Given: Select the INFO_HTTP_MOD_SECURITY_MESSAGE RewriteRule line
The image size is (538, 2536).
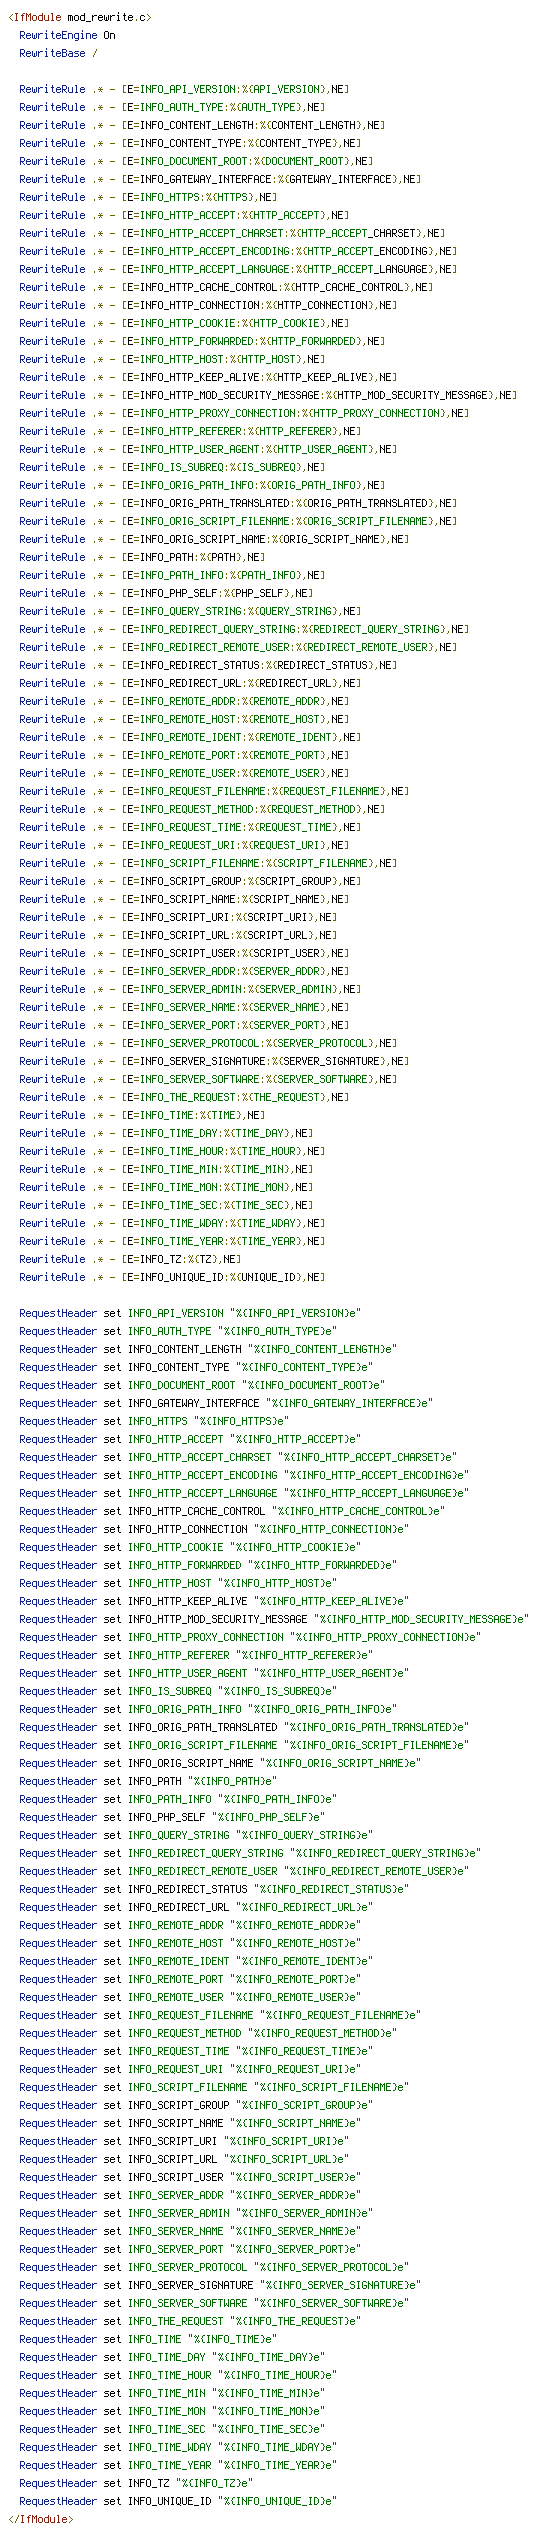Looking at the screenshot, I should 268,395.
